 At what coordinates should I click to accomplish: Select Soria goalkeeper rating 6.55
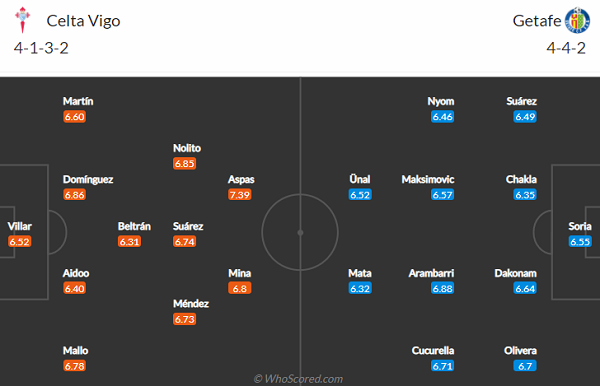(580, 242)
